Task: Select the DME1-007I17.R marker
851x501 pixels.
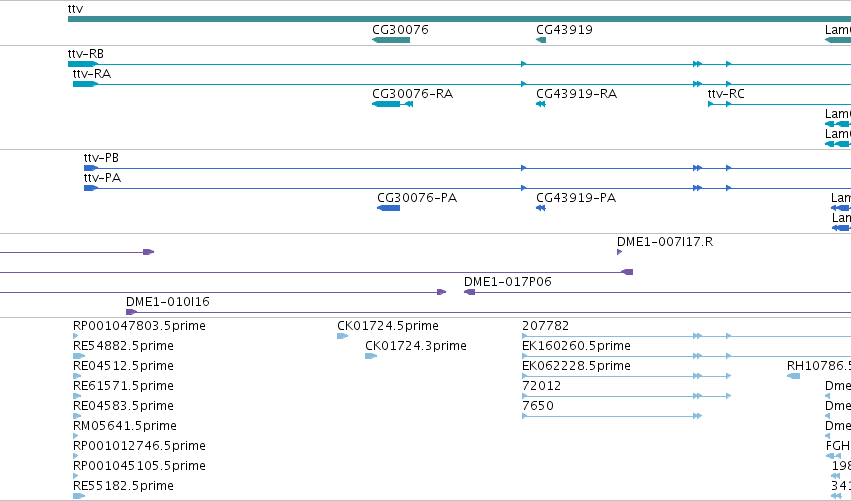Action: click(619, 252)
